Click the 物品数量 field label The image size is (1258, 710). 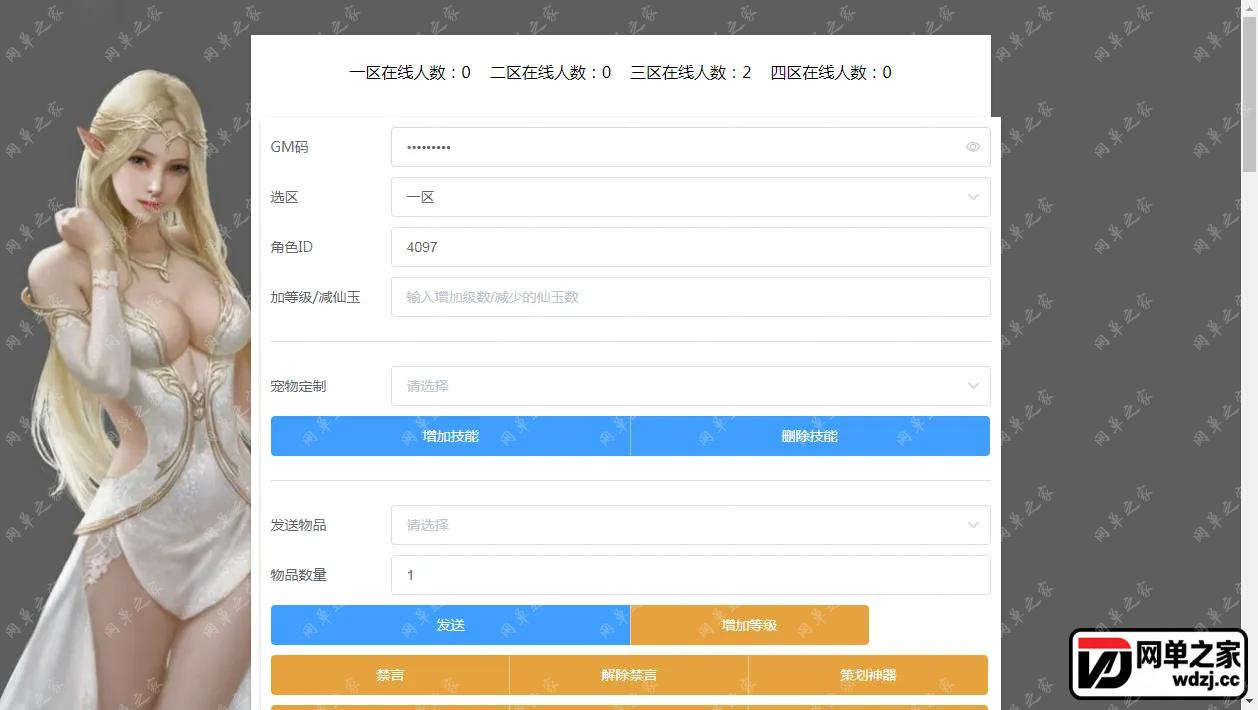click(298, 575)
